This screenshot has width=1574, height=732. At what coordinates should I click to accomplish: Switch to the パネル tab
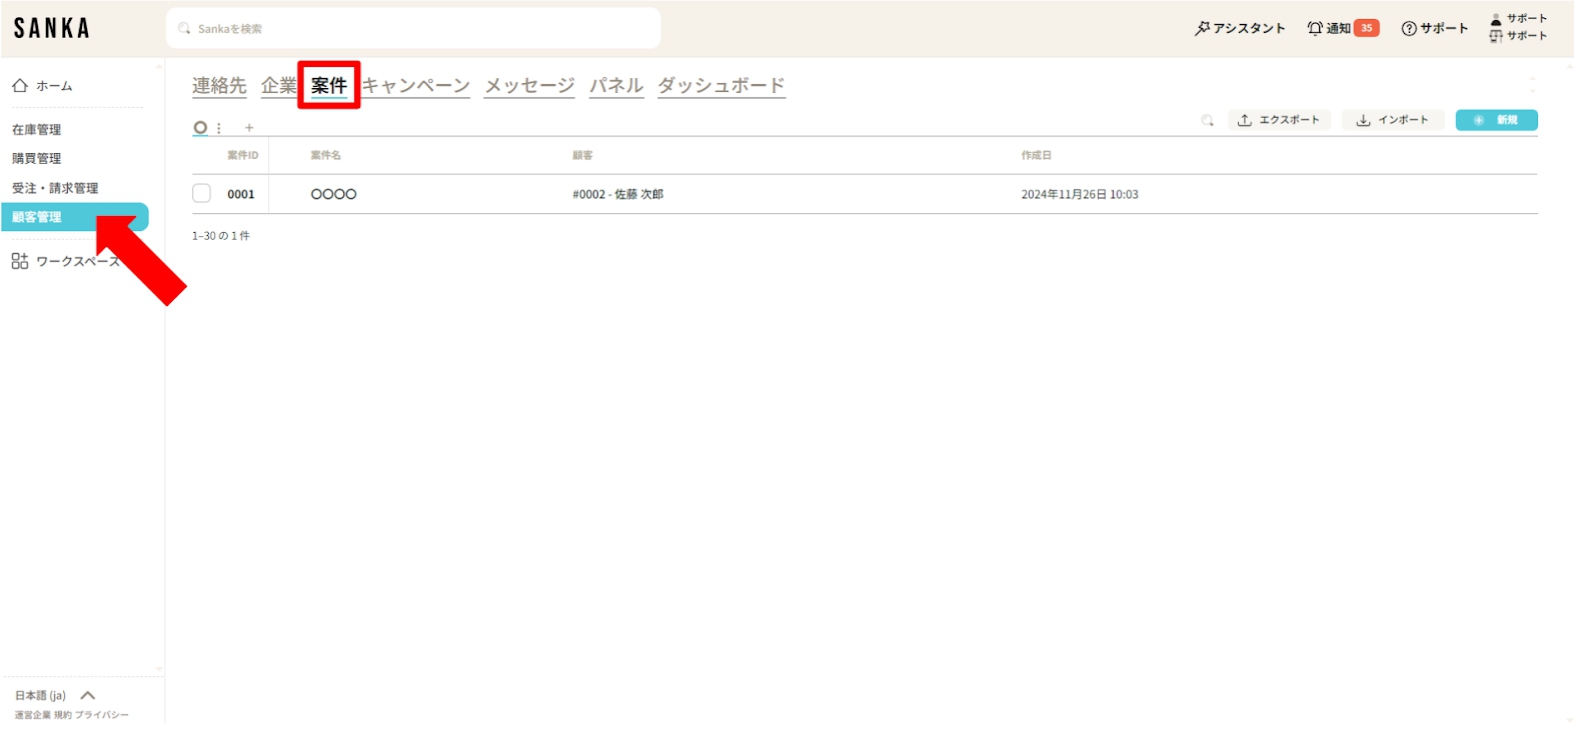tap(616, 86)
